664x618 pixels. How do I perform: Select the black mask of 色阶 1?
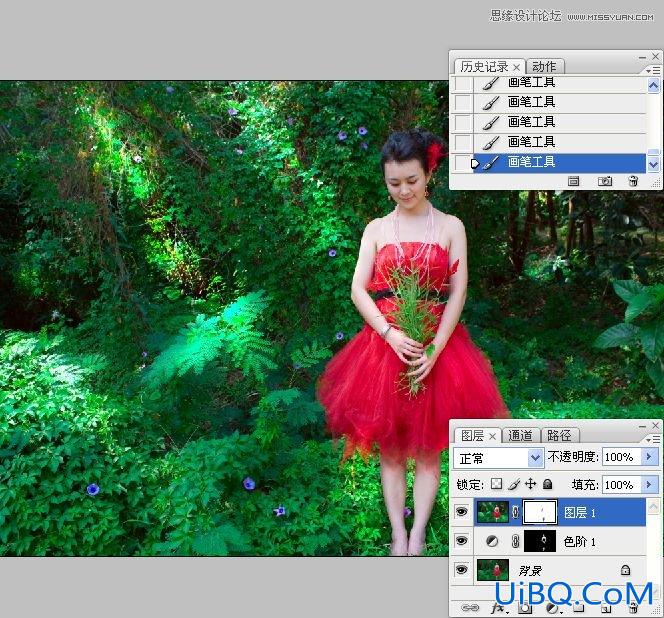coord(540,541)
